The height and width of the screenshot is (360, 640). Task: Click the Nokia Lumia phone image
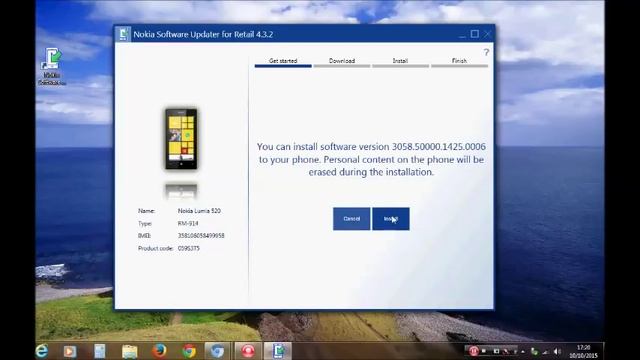click(x=181, y=139)
